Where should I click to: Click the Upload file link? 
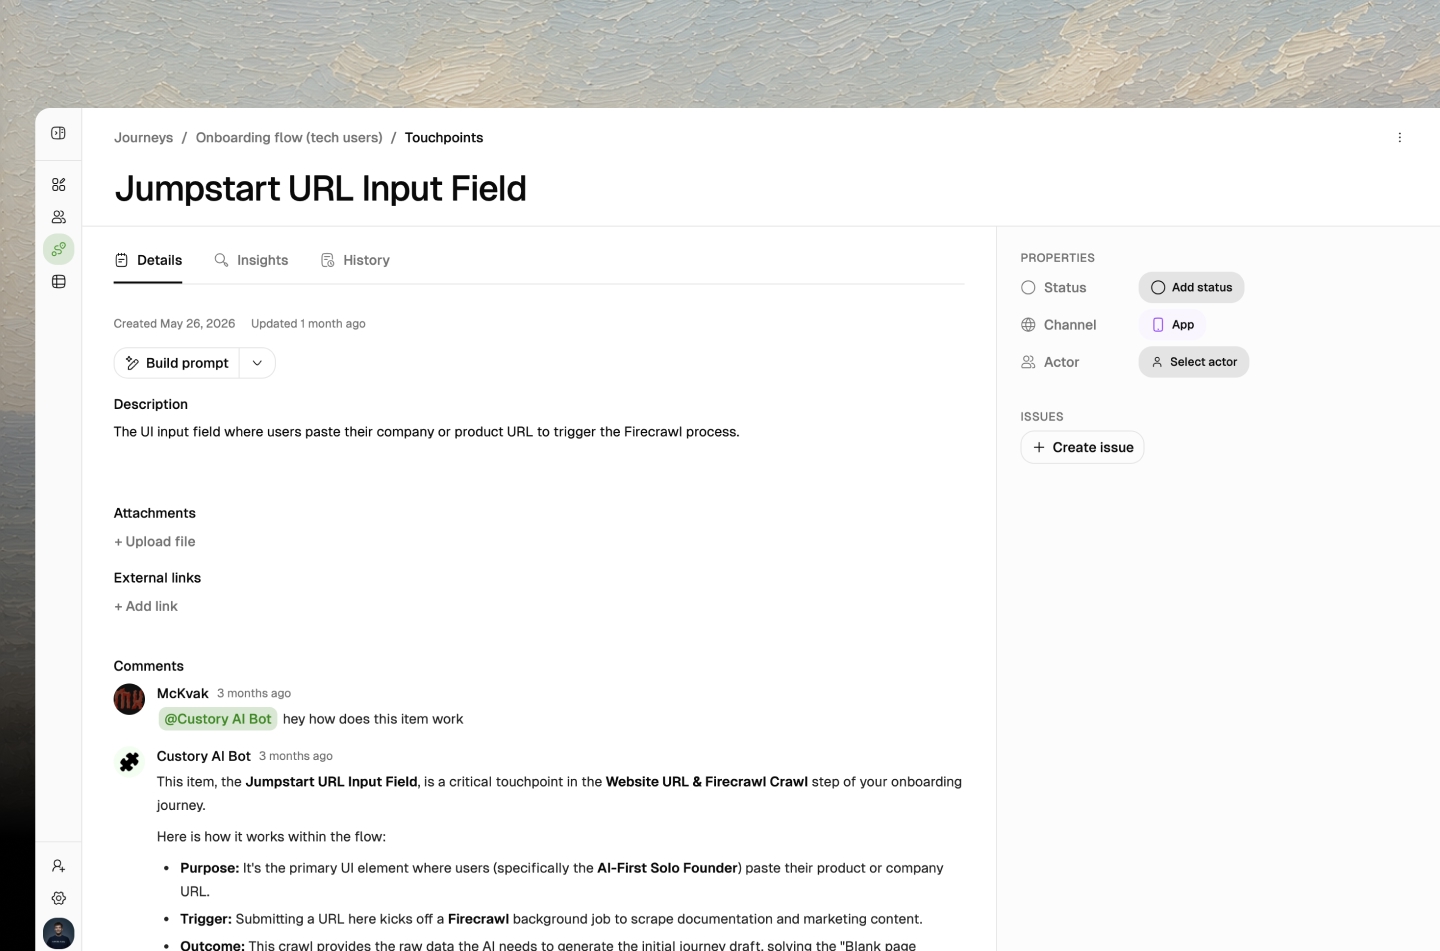[x=155, y=541]
